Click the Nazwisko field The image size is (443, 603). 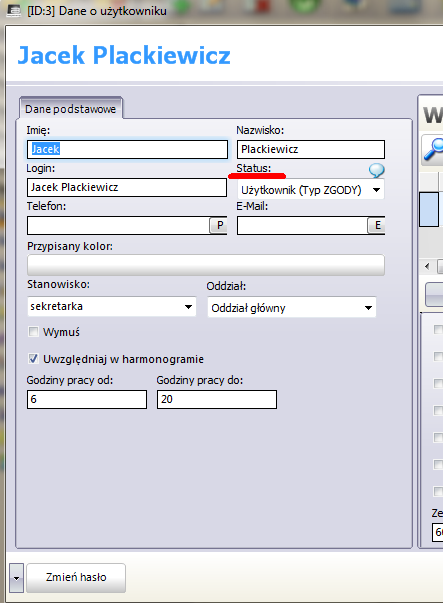(x=311, y=149)
